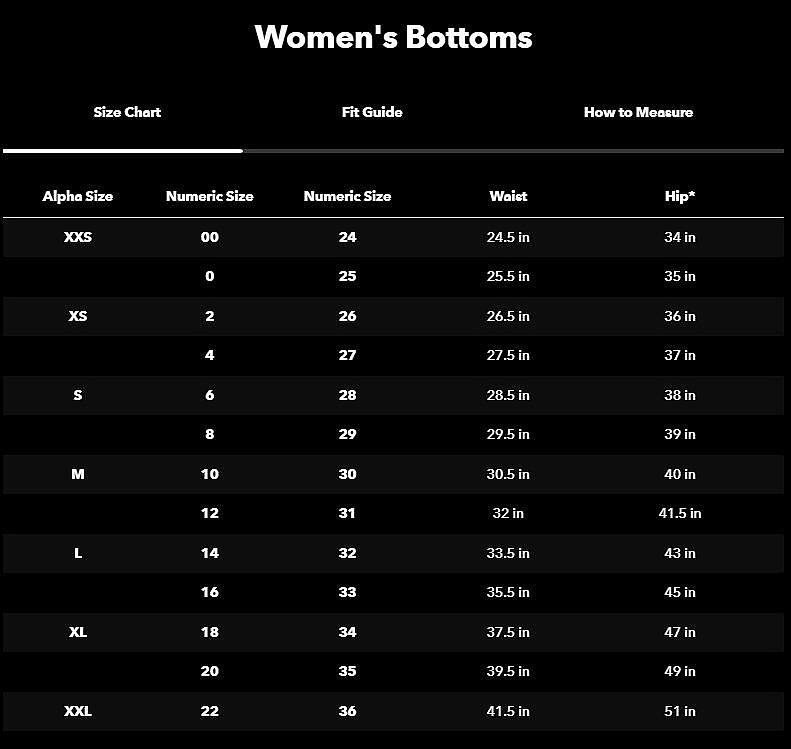Click the 24.5 in waist value

[x=508, y=237]
